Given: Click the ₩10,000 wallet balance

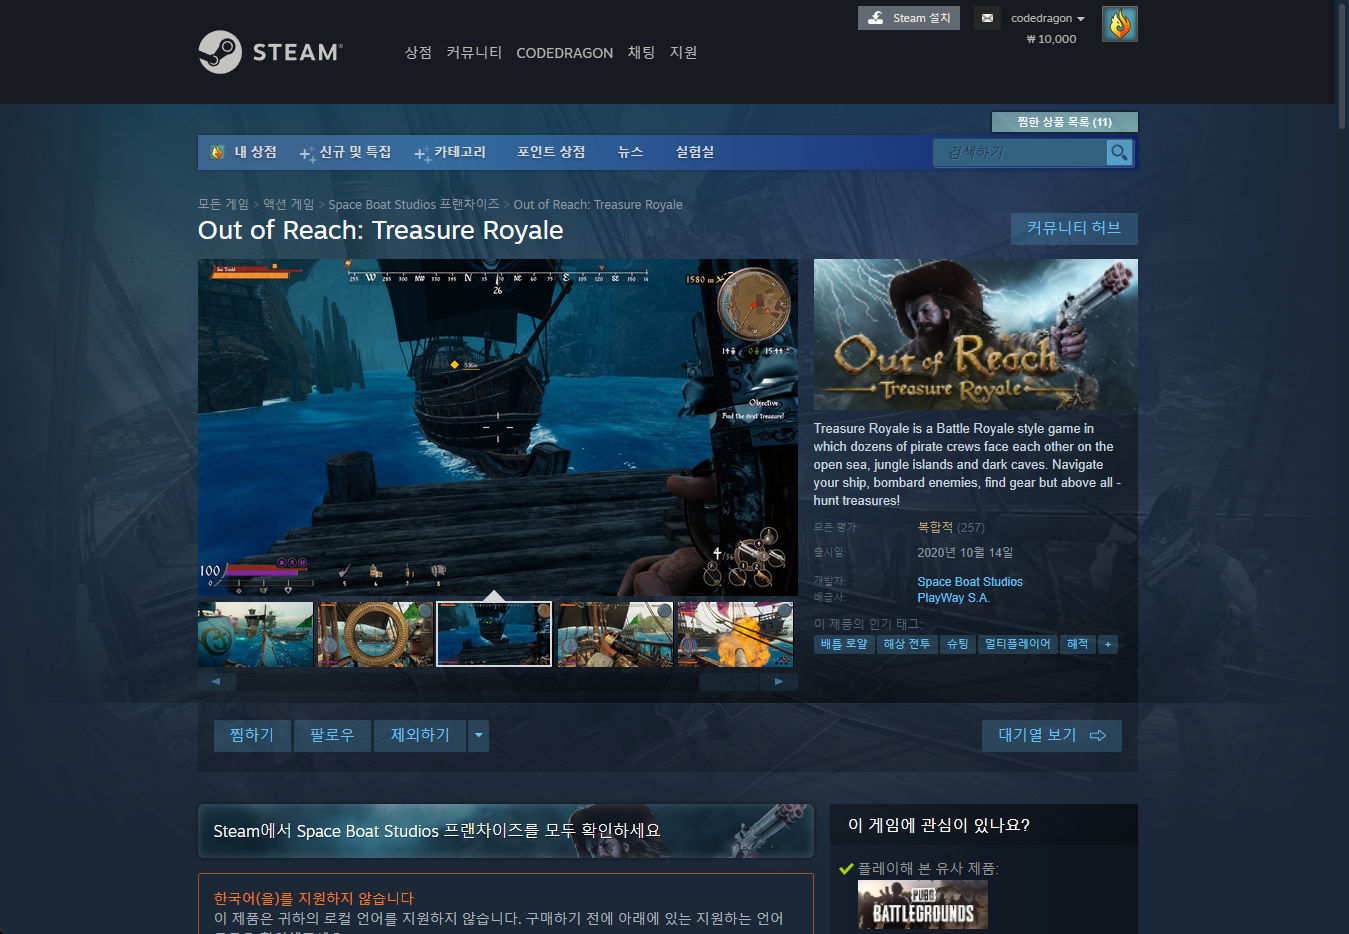Looking at the screenshot, I should click(x=1051, y=39).
